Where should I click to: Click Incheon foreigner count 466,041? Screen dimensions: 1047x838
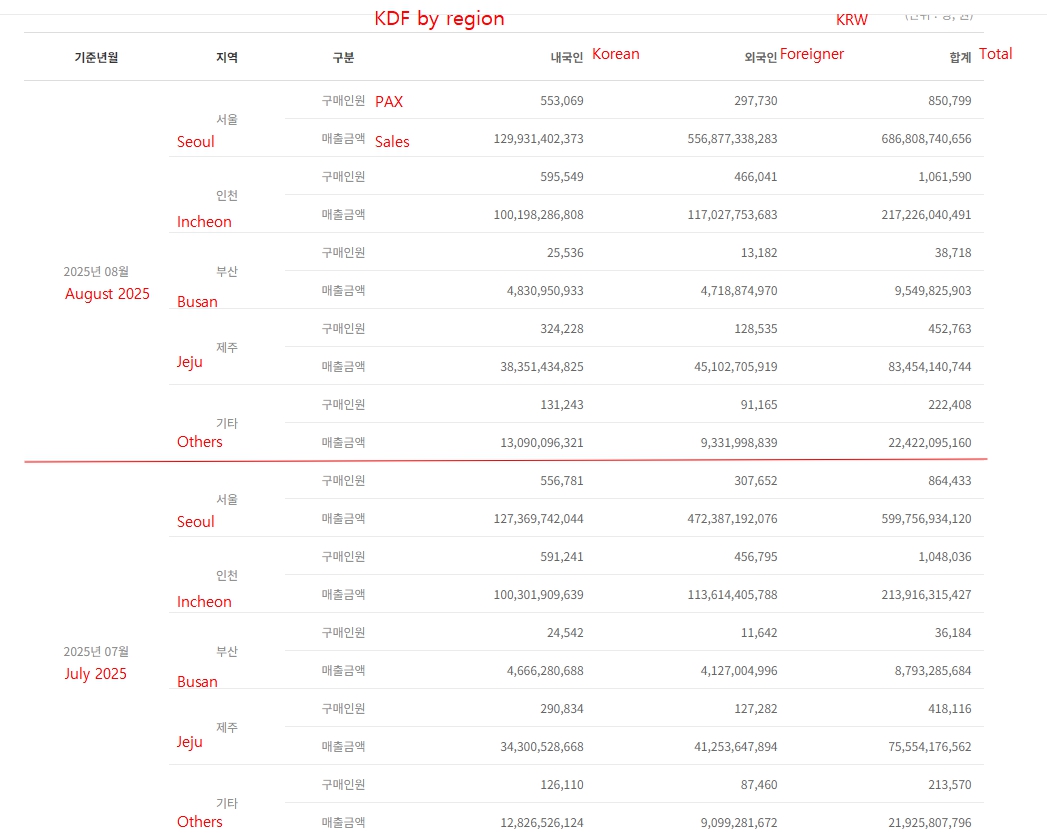pos(748,177)
